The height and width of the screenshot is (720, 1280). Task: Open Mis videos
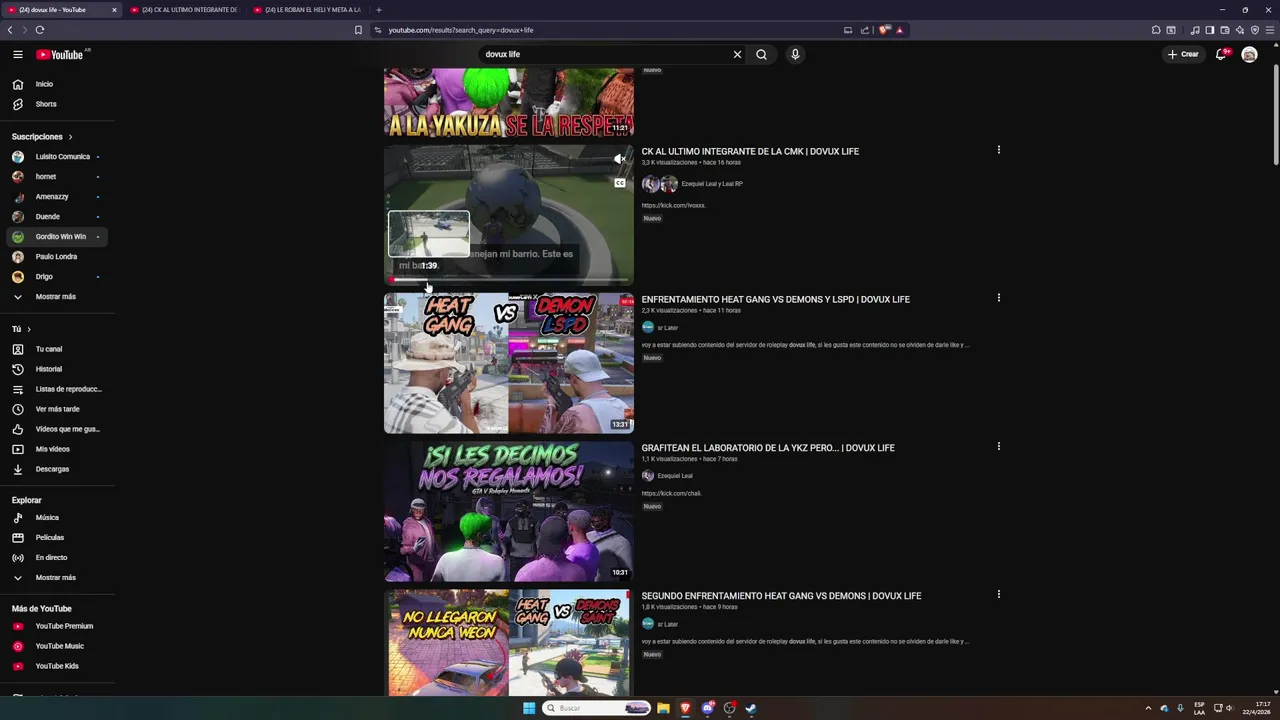(x=60, y=449)
